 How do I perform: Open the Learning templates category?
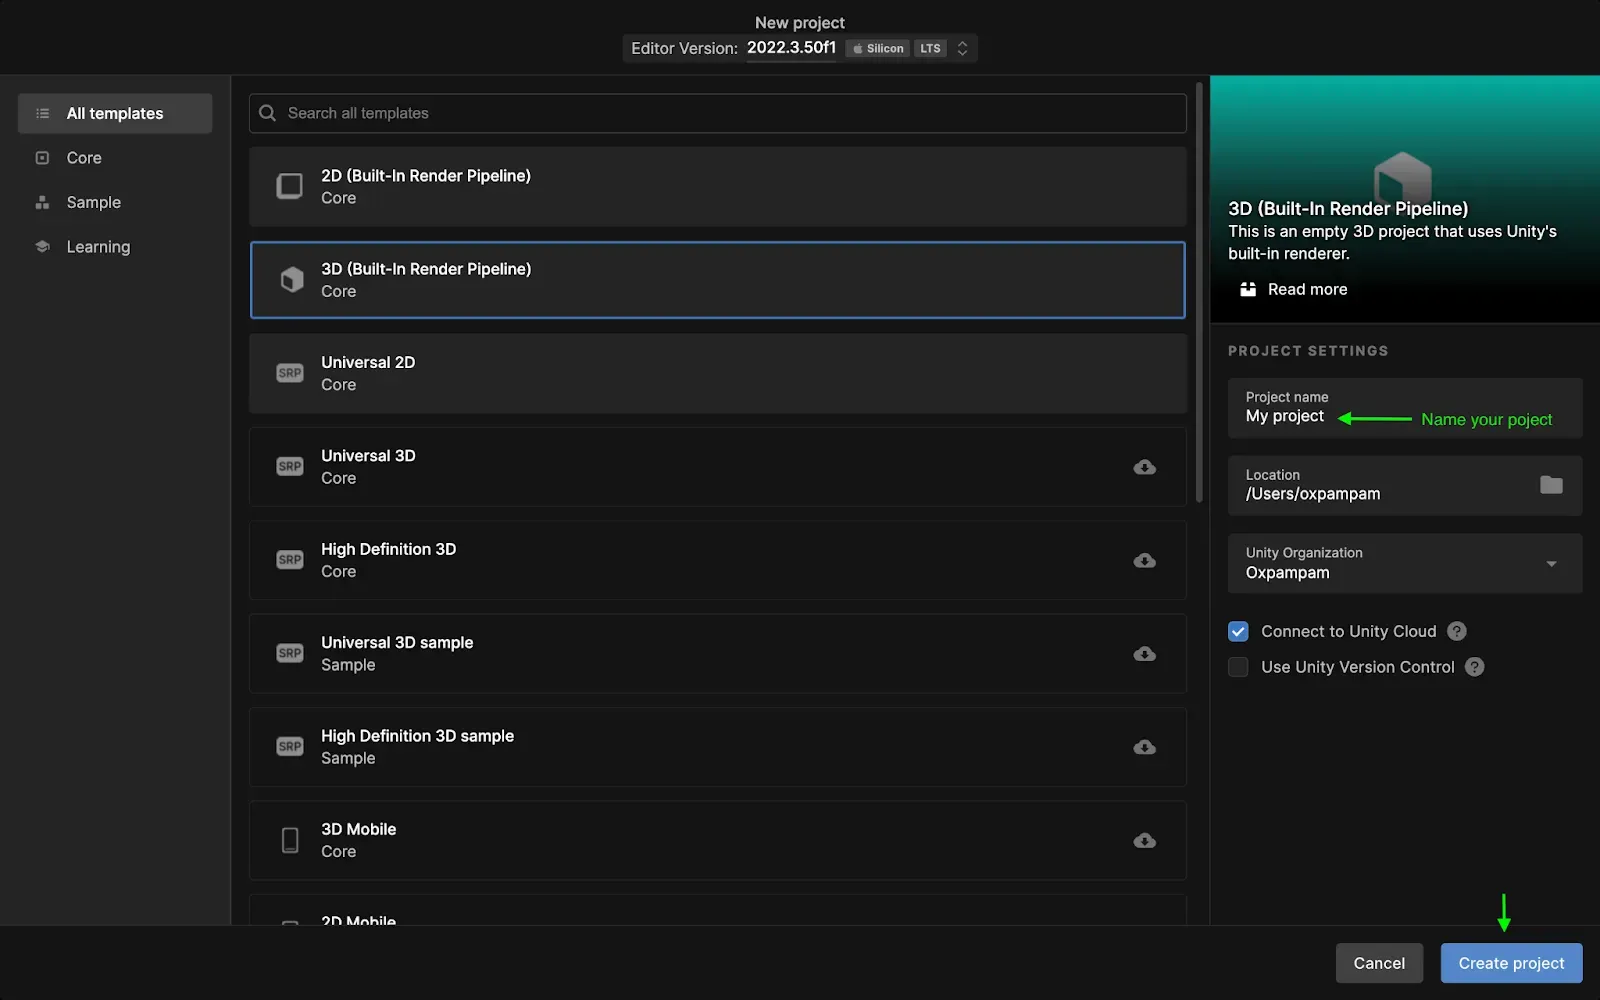coord(98,247)
